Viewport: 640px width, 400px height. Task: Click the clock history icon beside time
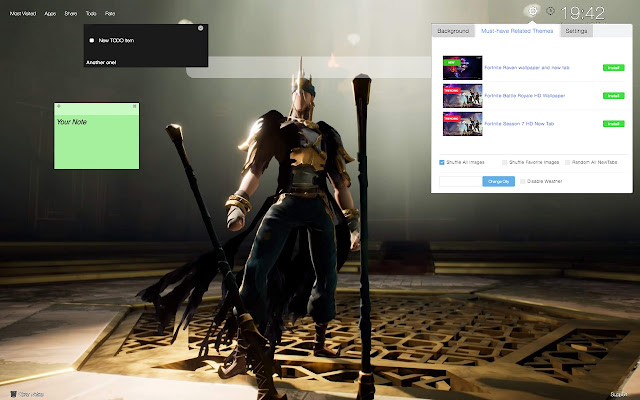coord(550,11)
